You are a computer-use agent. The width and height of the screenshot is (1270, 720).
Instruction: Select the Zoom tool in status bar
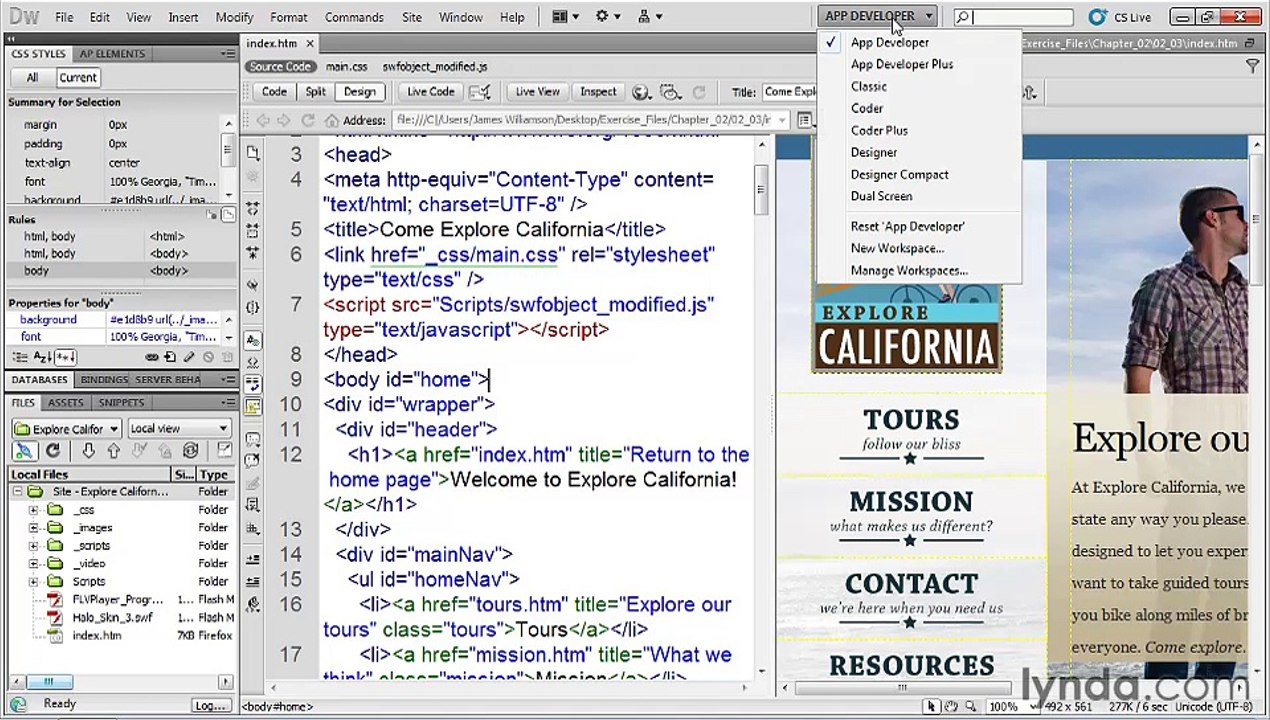[969, 707]
